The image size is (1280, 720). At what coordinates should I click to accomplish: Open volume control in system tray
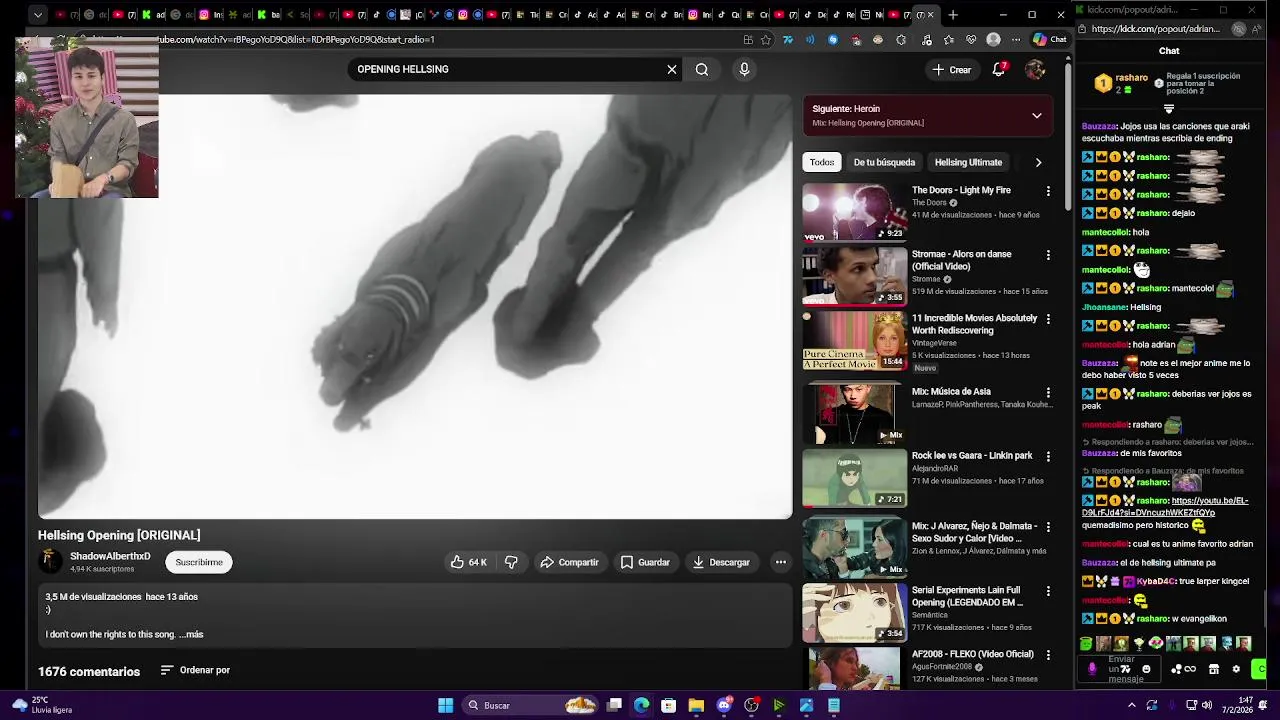pyautogui.click(x=1207, y=705)
